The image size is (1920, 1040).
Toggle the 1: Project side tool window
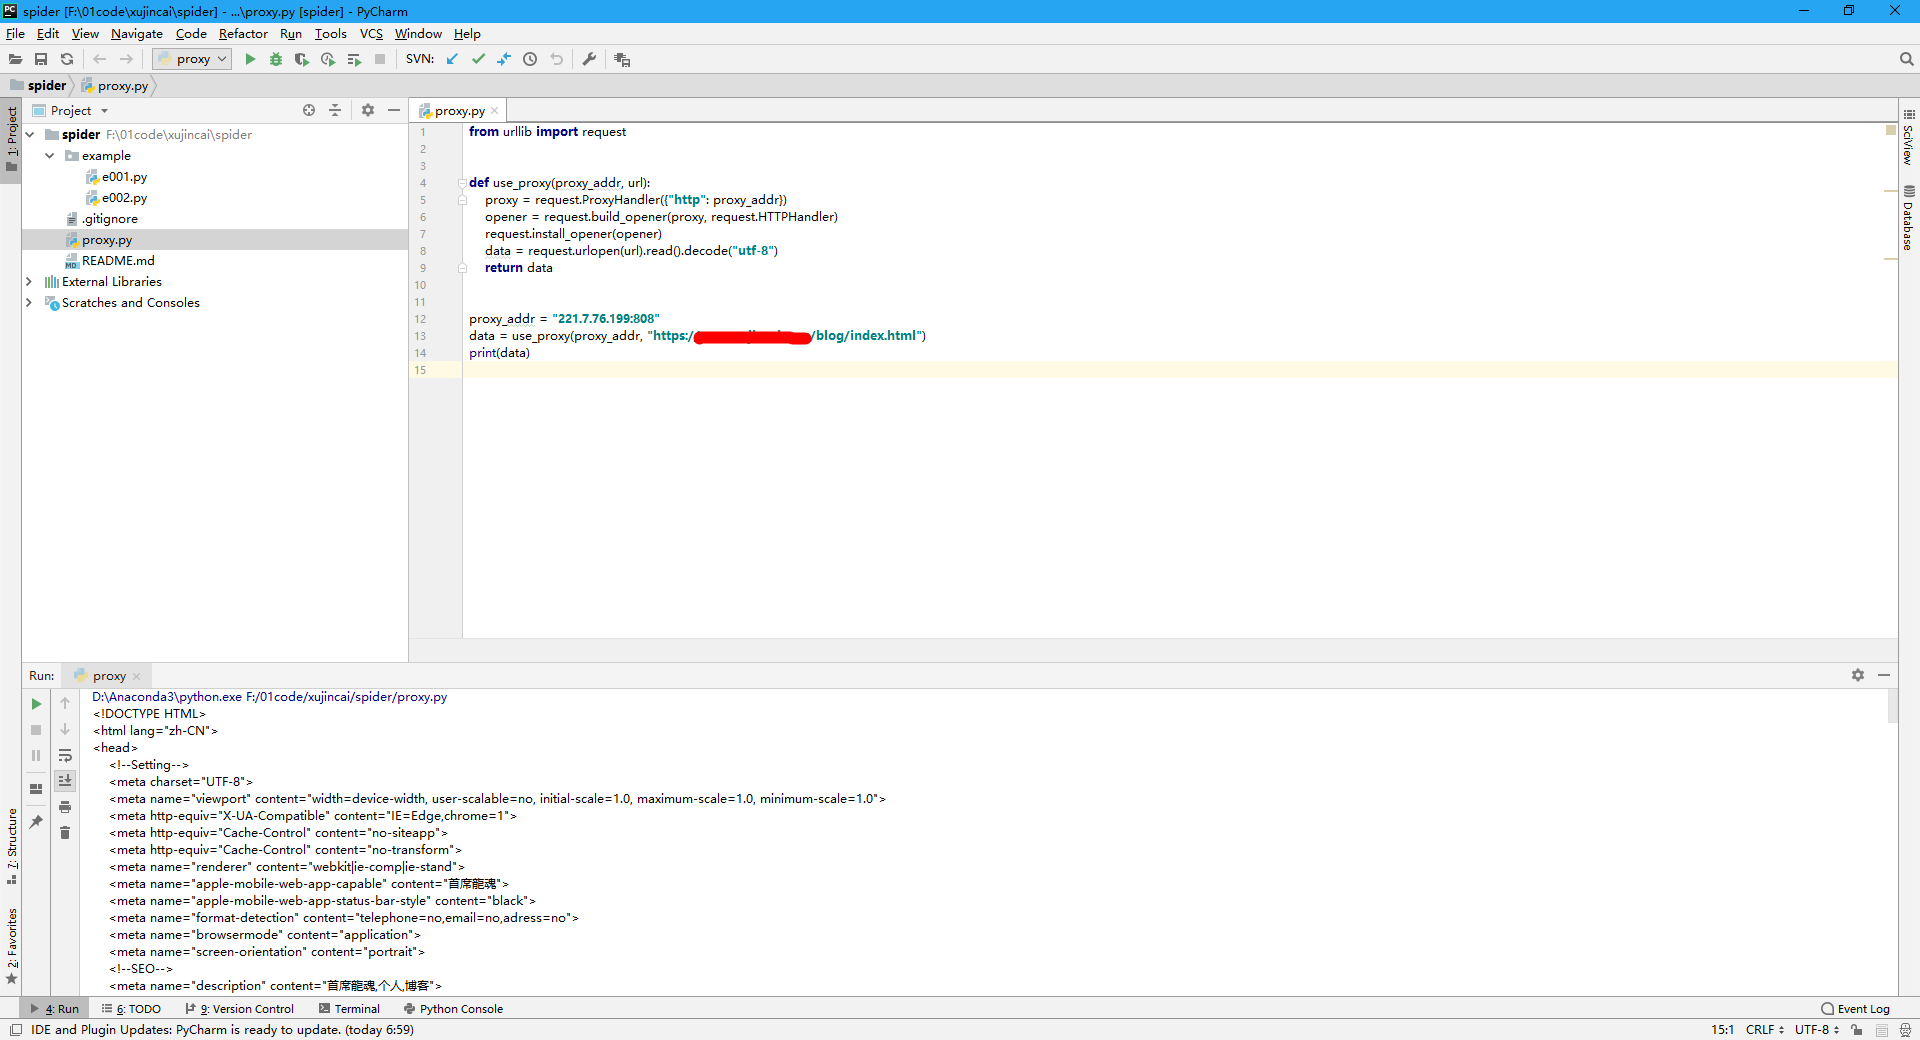click(x=11, y=139)
